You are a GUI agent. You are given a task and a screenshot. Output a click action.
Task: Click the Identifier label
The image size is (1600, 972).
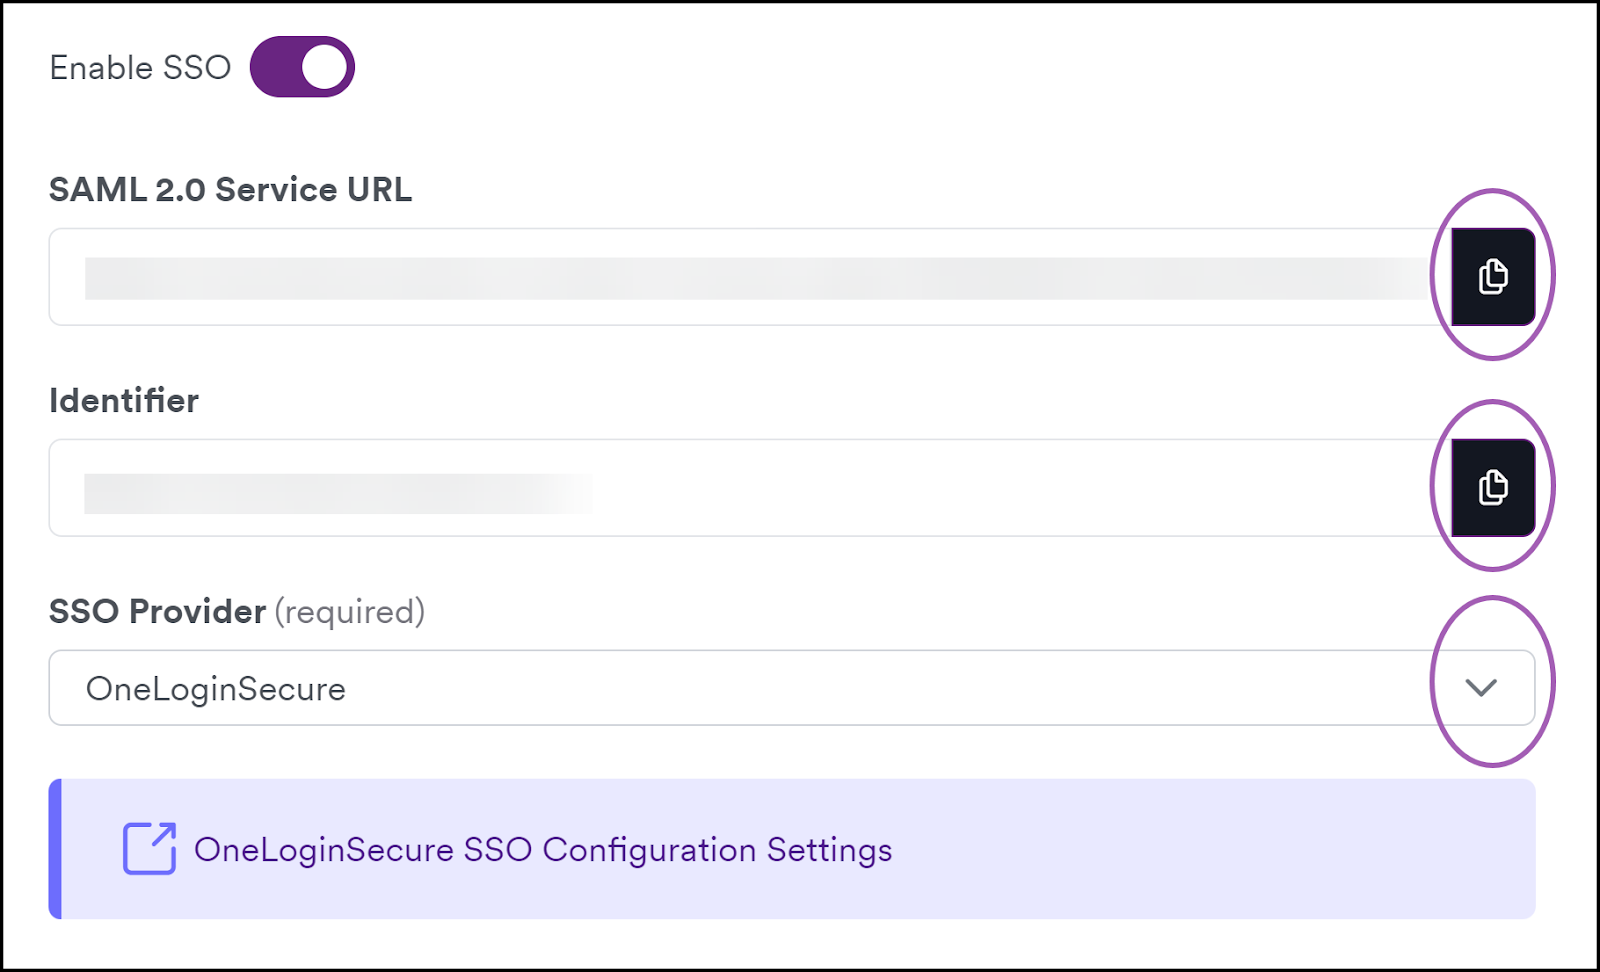click(x=124, y=401)
